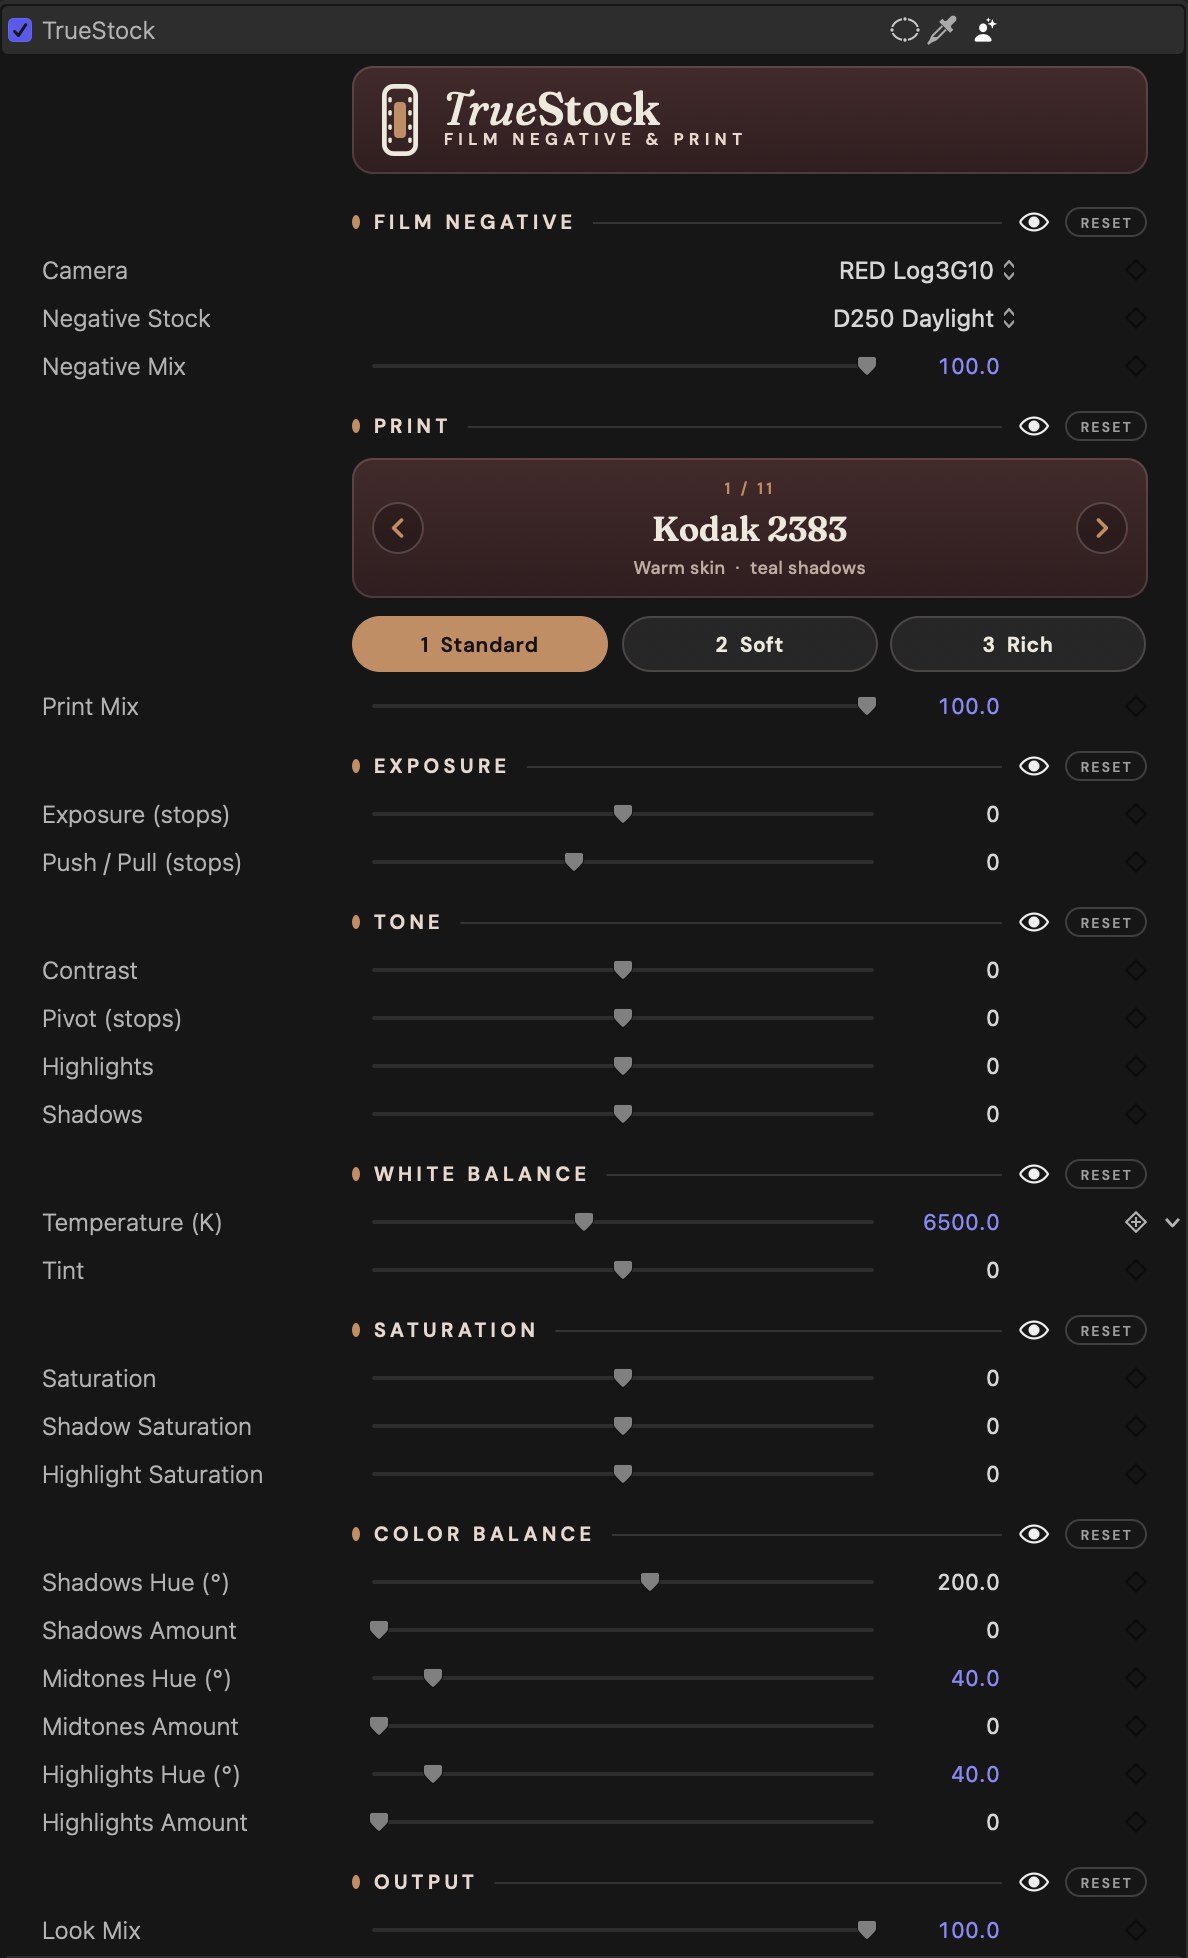Click keyframe diamond for Highlights Amount
Viewport: 1188px width, 1958px height.
point(1135,1822)
